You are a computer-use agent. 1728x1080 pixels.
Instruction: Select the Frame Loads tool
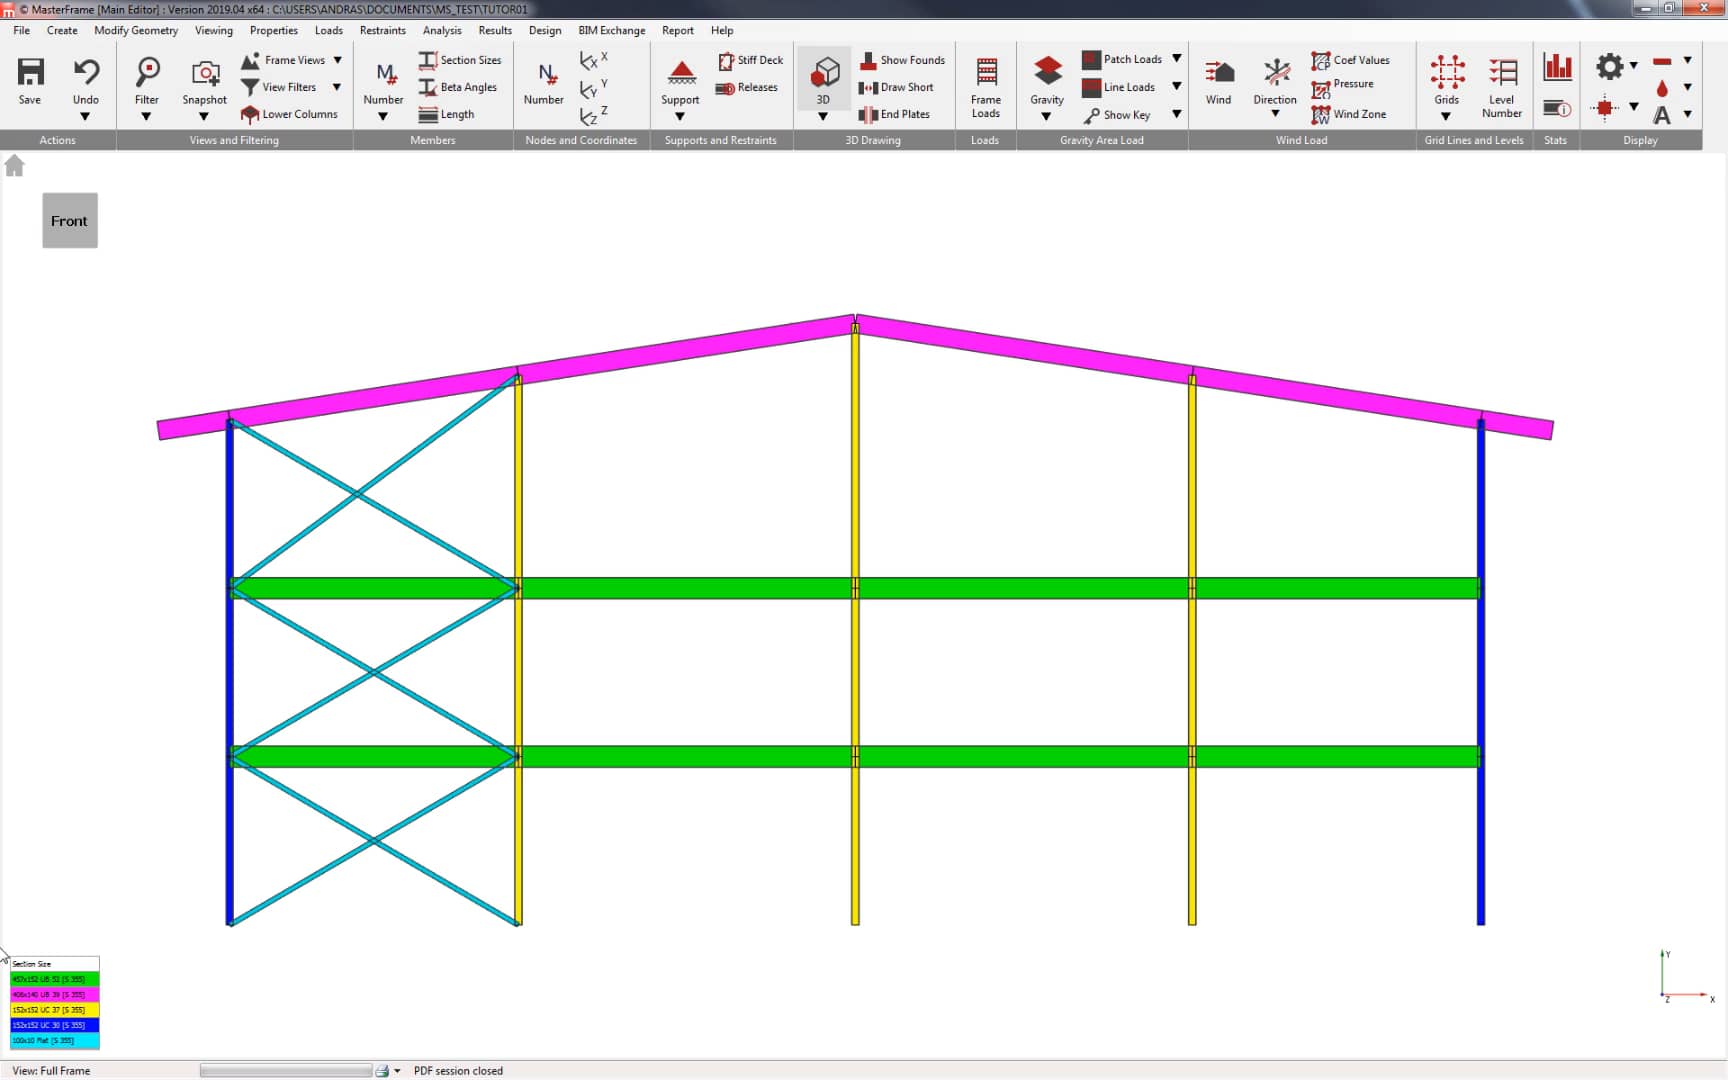click(986, 85)
